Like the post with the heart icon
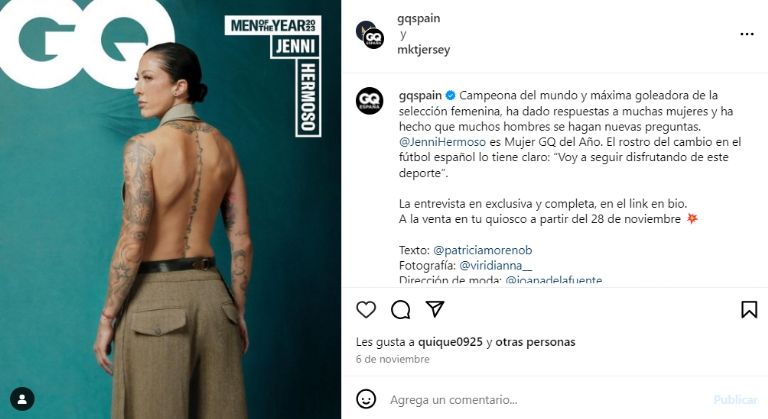The width and height of the screenshot is (768, 419). 366,310
